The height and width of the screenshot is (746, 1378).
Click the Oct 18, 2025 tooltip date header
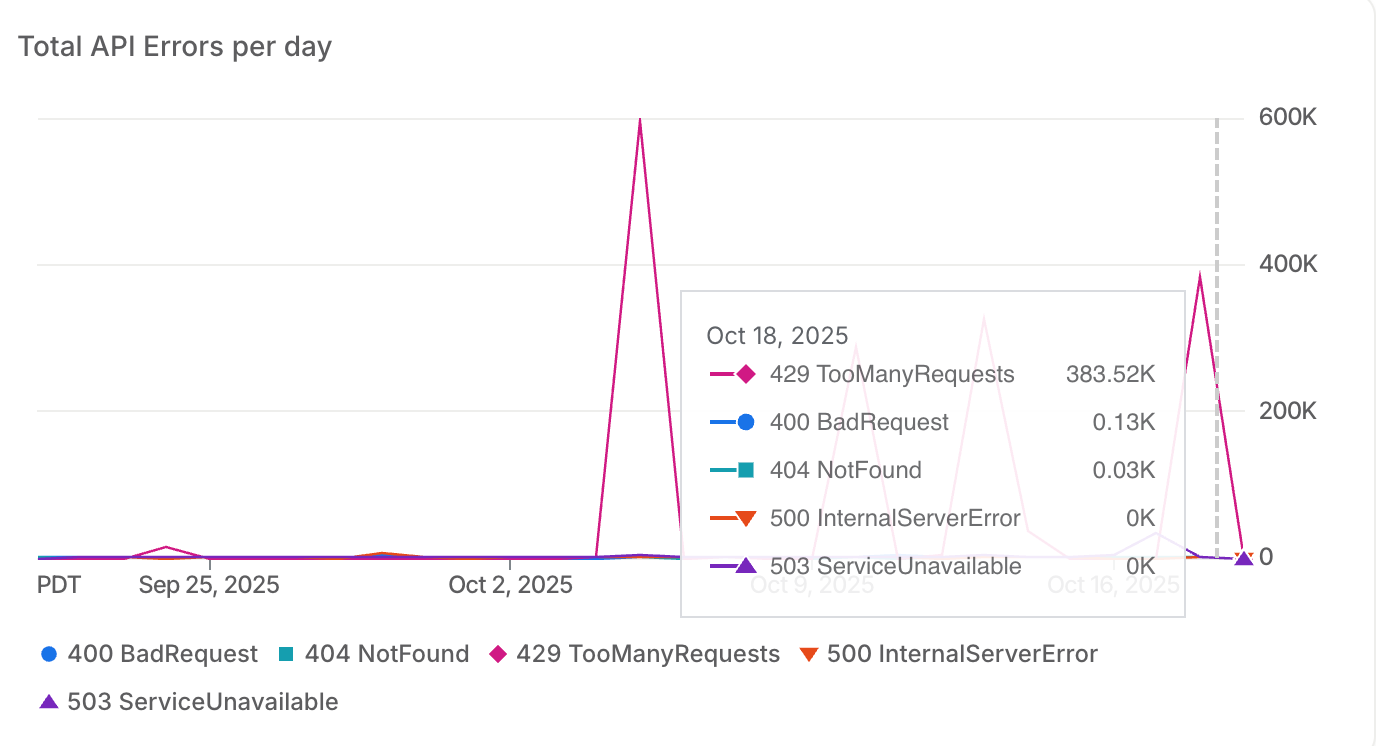pos(777,335)
